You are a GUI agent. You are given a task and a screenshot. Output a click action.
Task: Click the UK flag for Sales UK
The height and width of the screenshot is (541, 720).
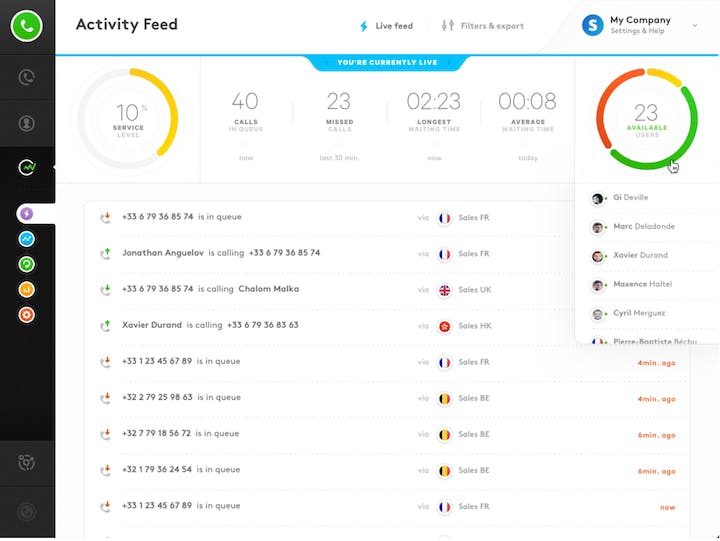444,290
